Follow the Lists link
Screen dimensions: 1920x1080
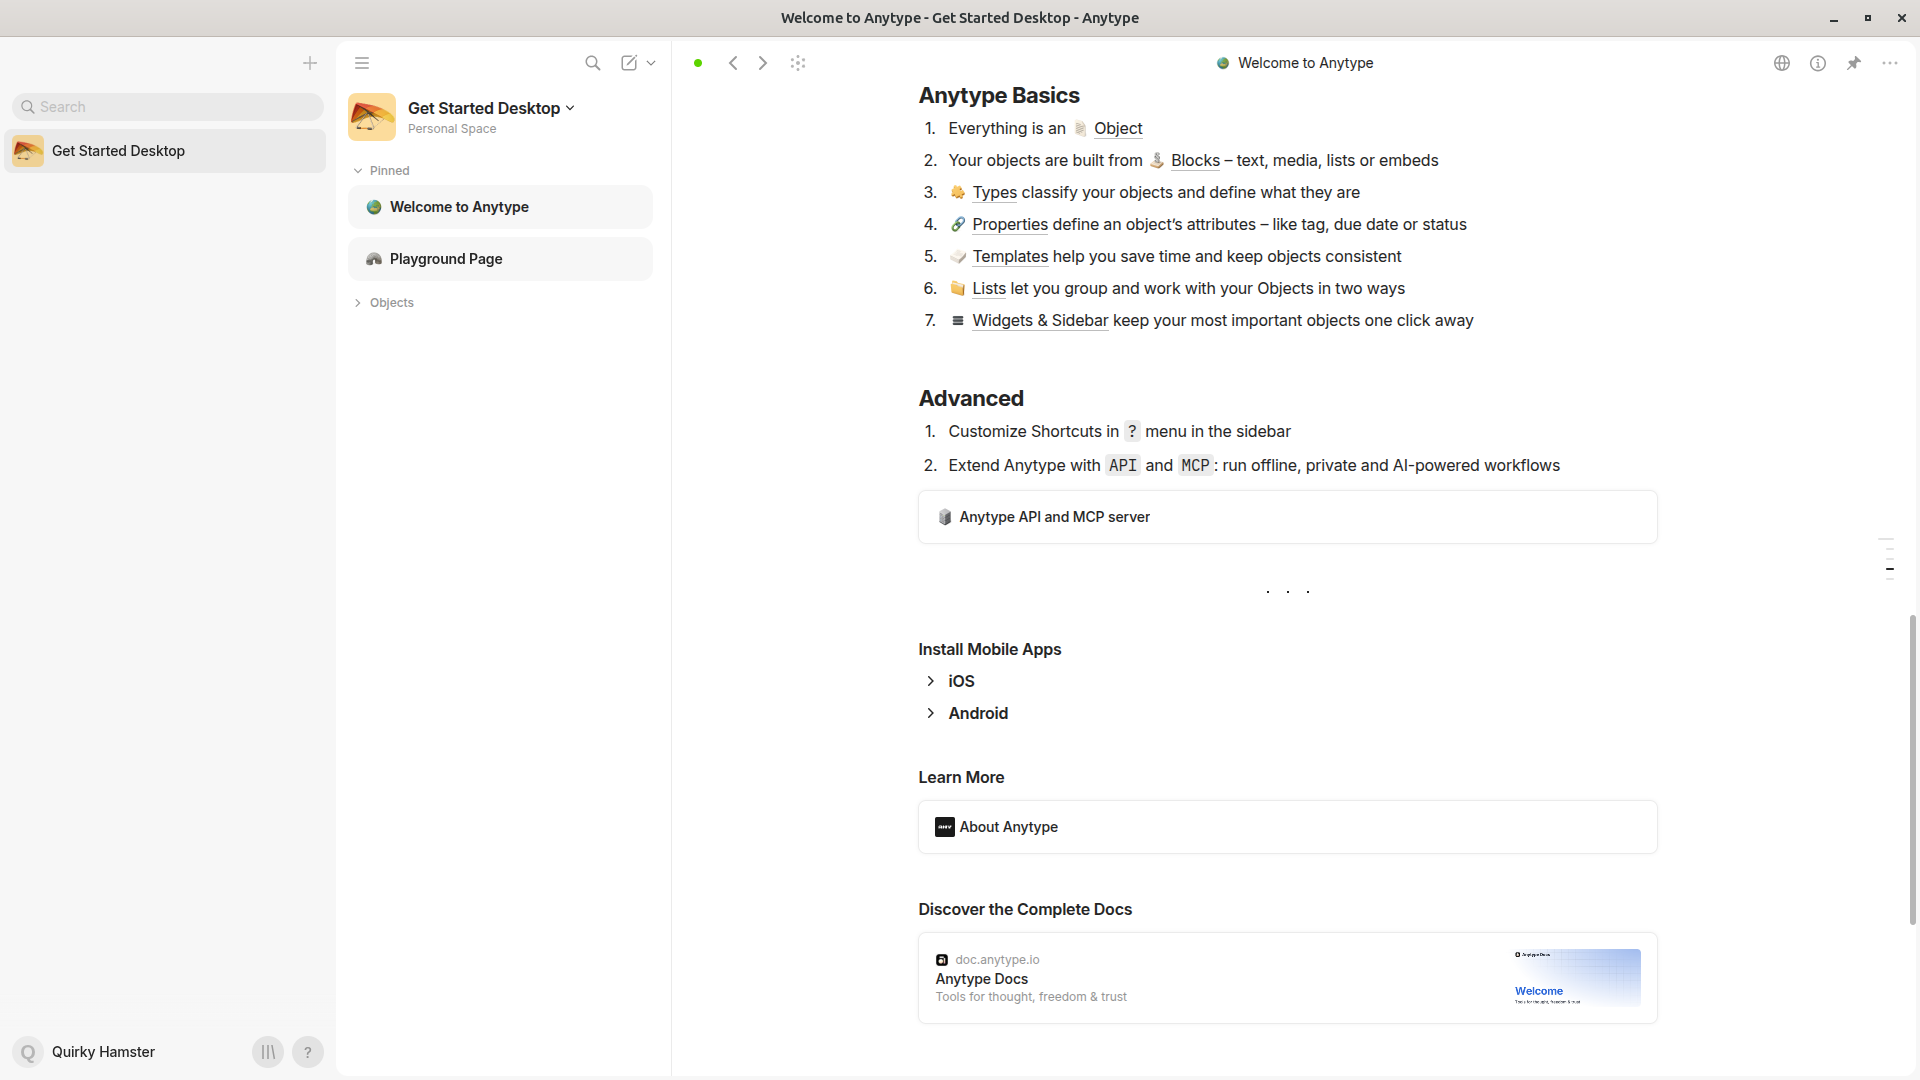[x=989, y=289]
